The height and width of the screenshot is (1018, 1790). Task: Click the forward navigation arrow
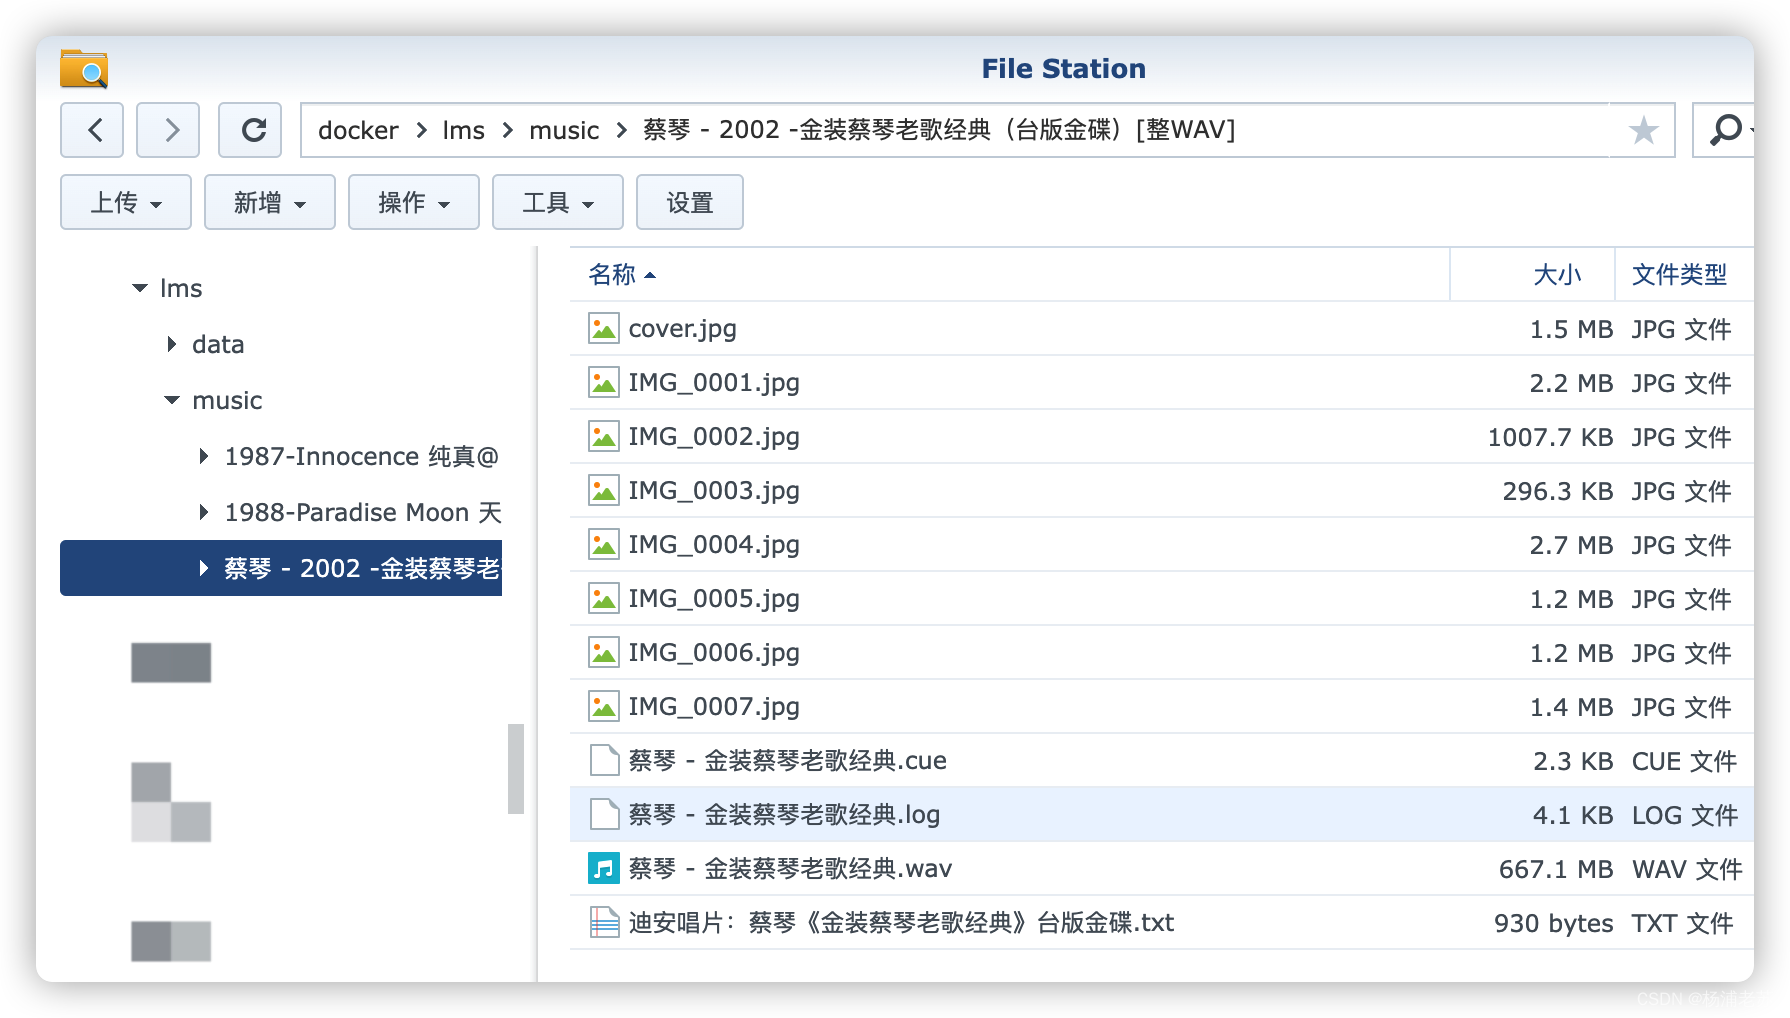pos(167,130)
